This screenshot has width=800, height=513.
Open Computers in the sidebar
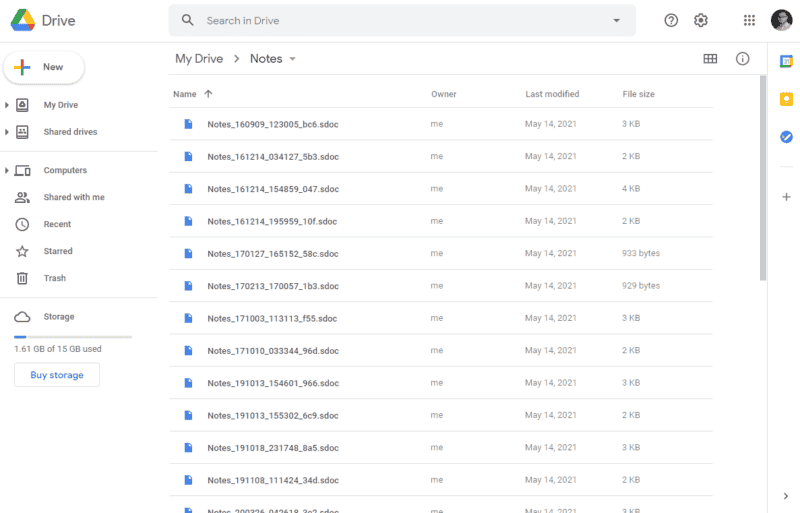[x=65, y=170]
